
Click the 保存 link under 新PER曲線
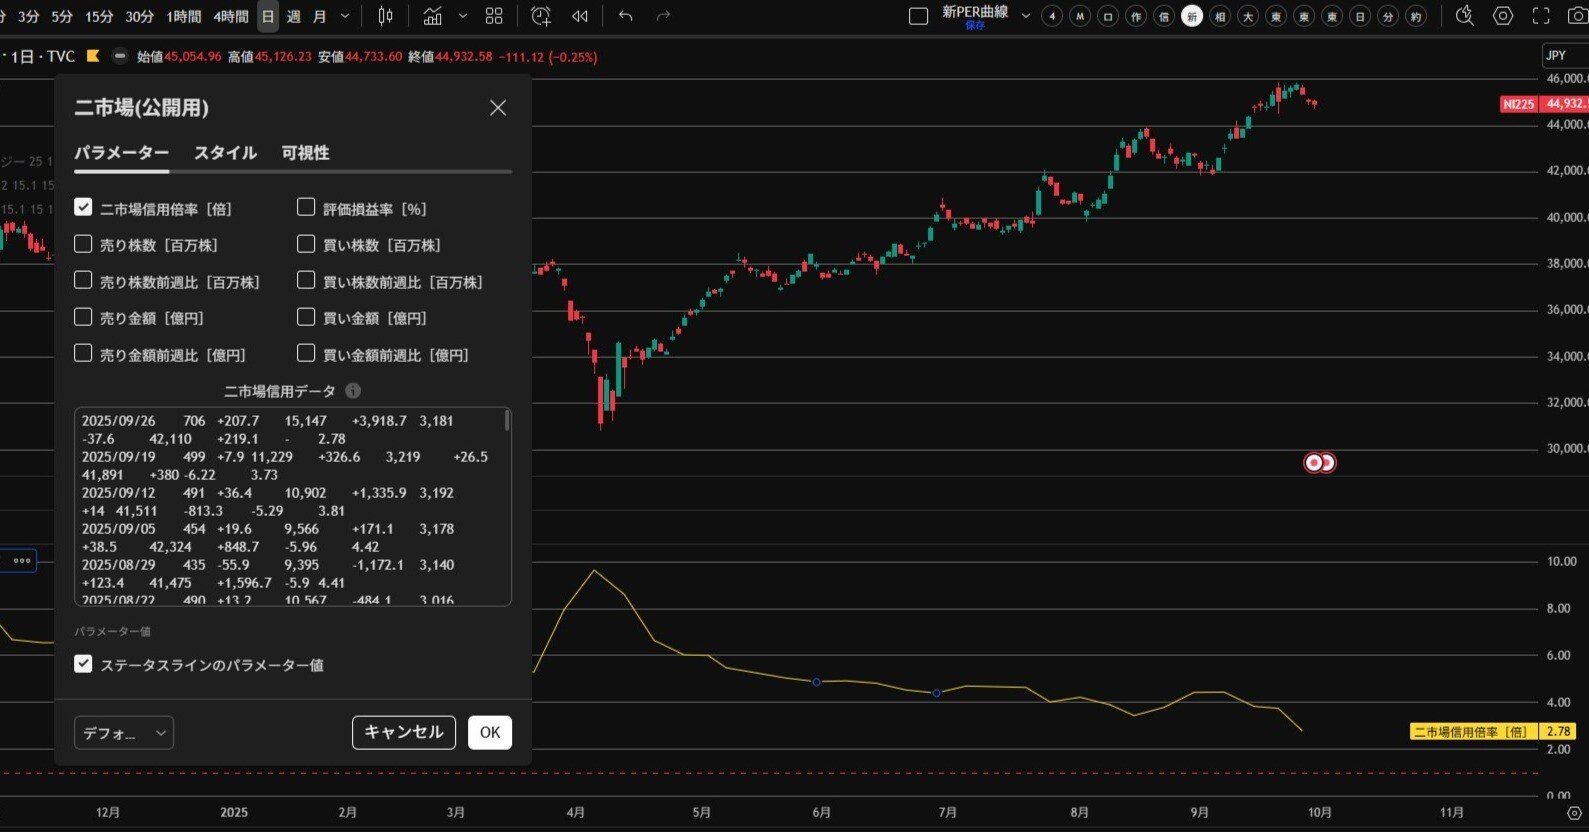pyautogui.click(x=975, y=26)
